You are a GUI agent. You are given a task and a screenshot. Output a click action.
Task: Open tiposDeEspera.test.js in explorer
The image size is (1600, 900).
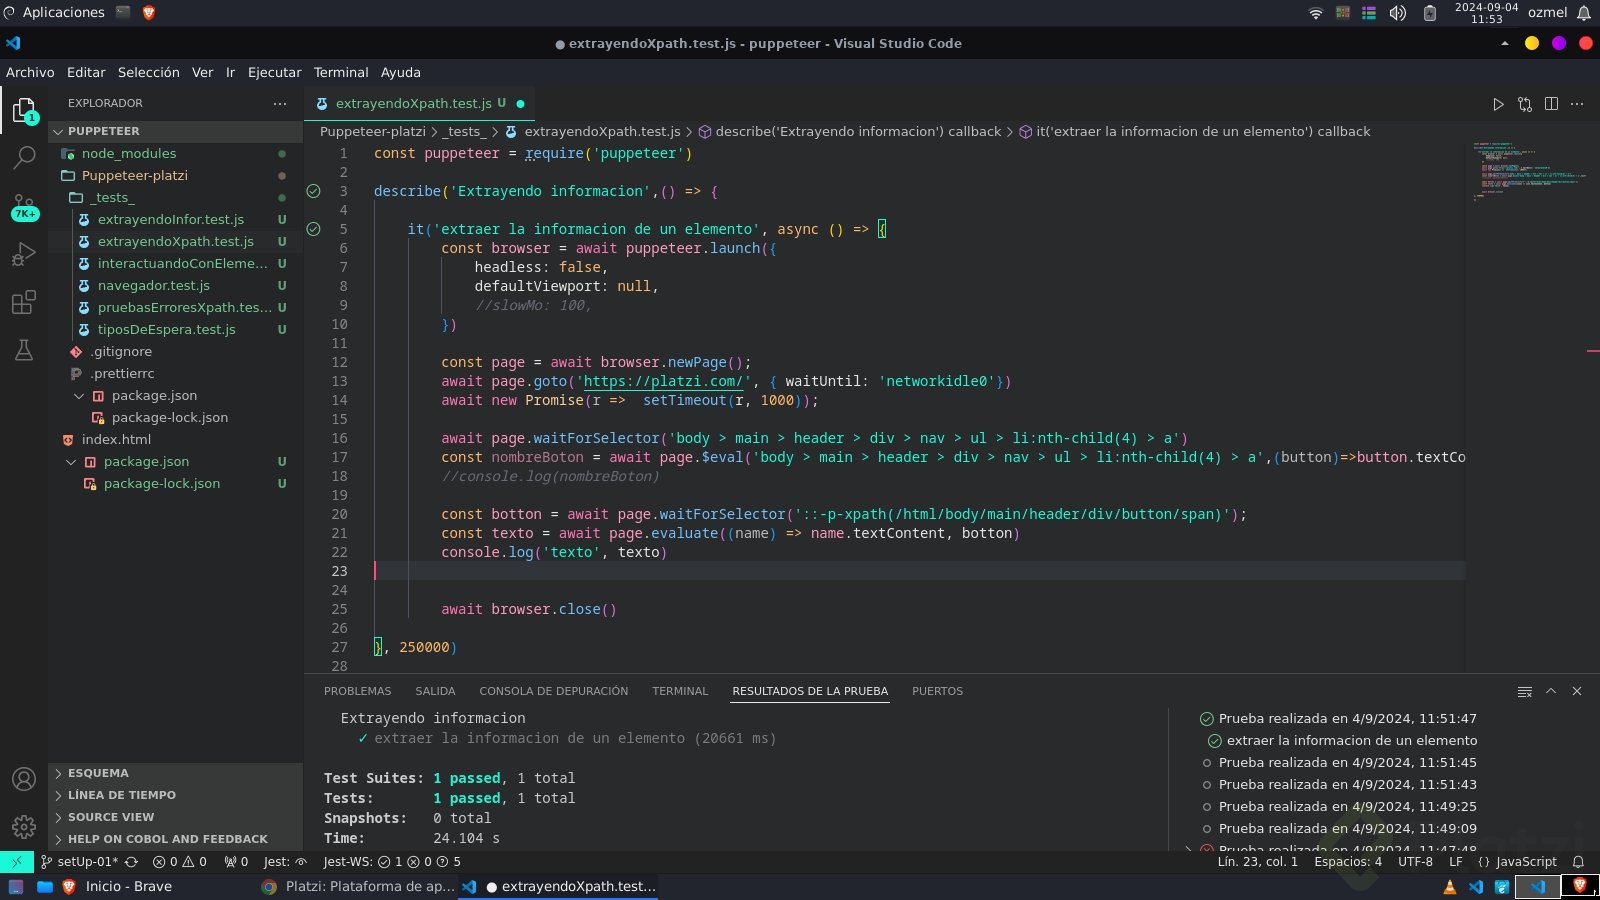(x=166, y=329)
